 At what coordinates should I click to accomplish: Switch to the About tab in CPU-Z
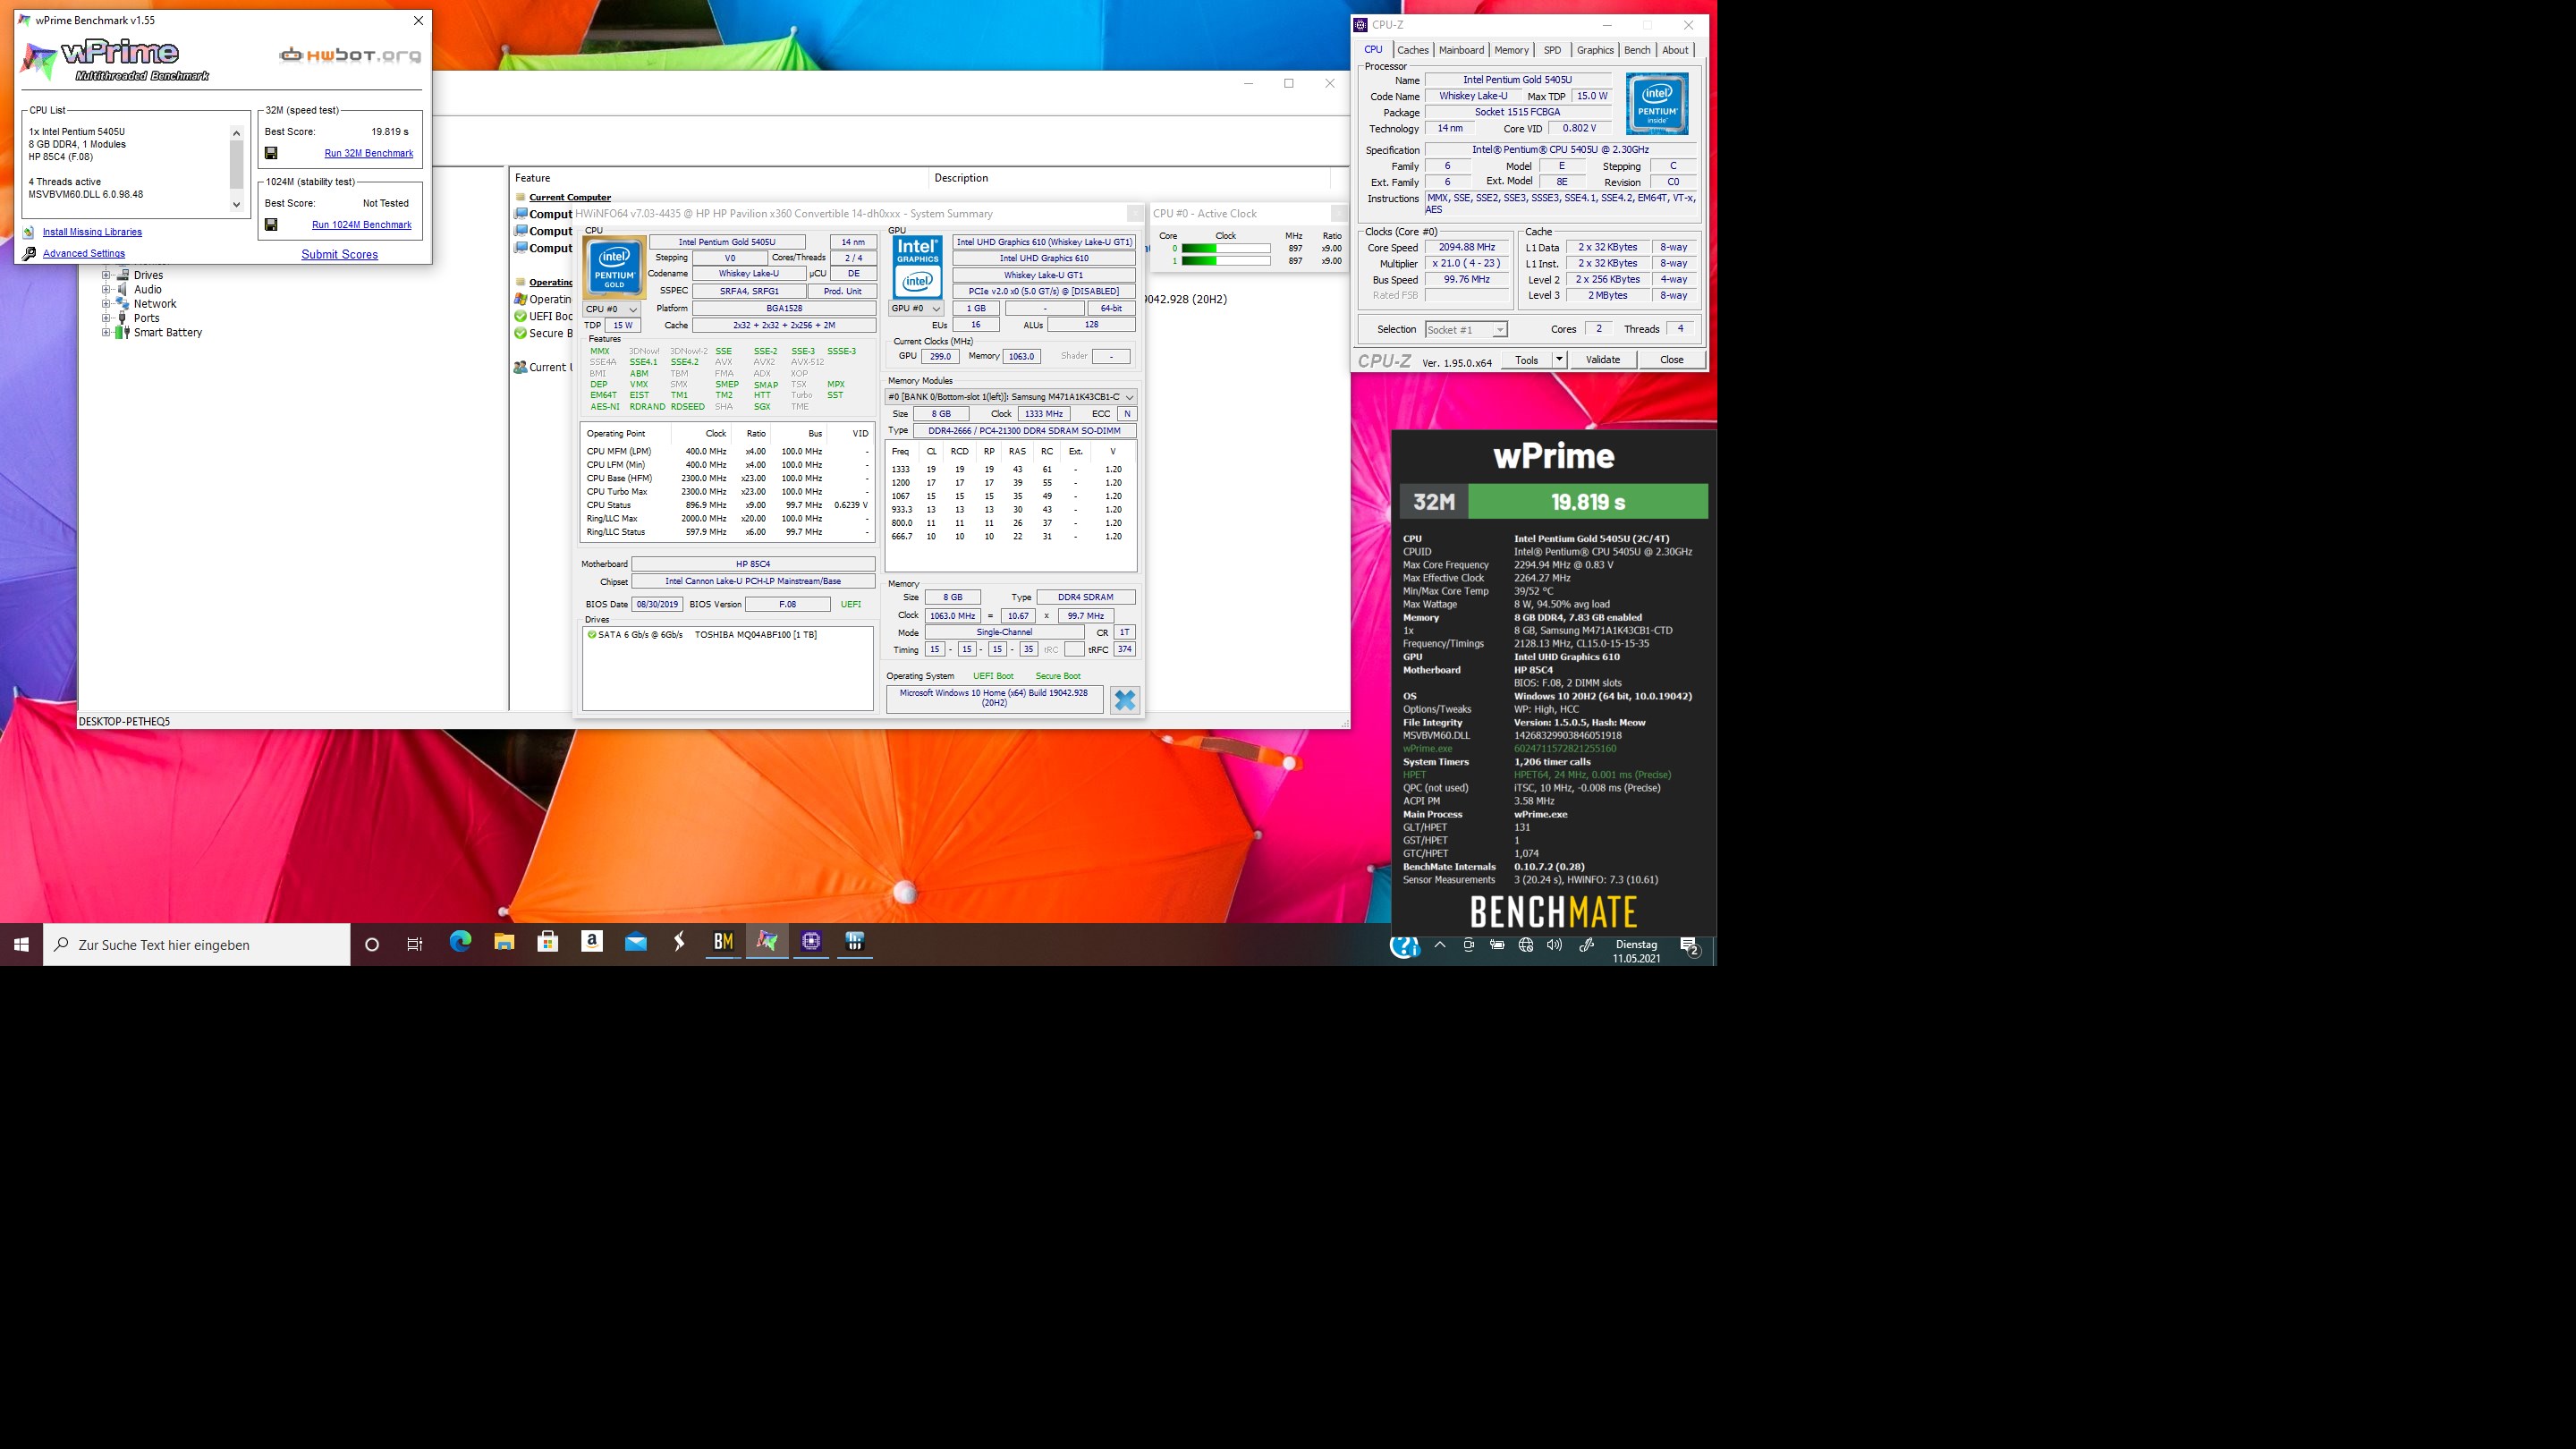(x=1675, y=50)
